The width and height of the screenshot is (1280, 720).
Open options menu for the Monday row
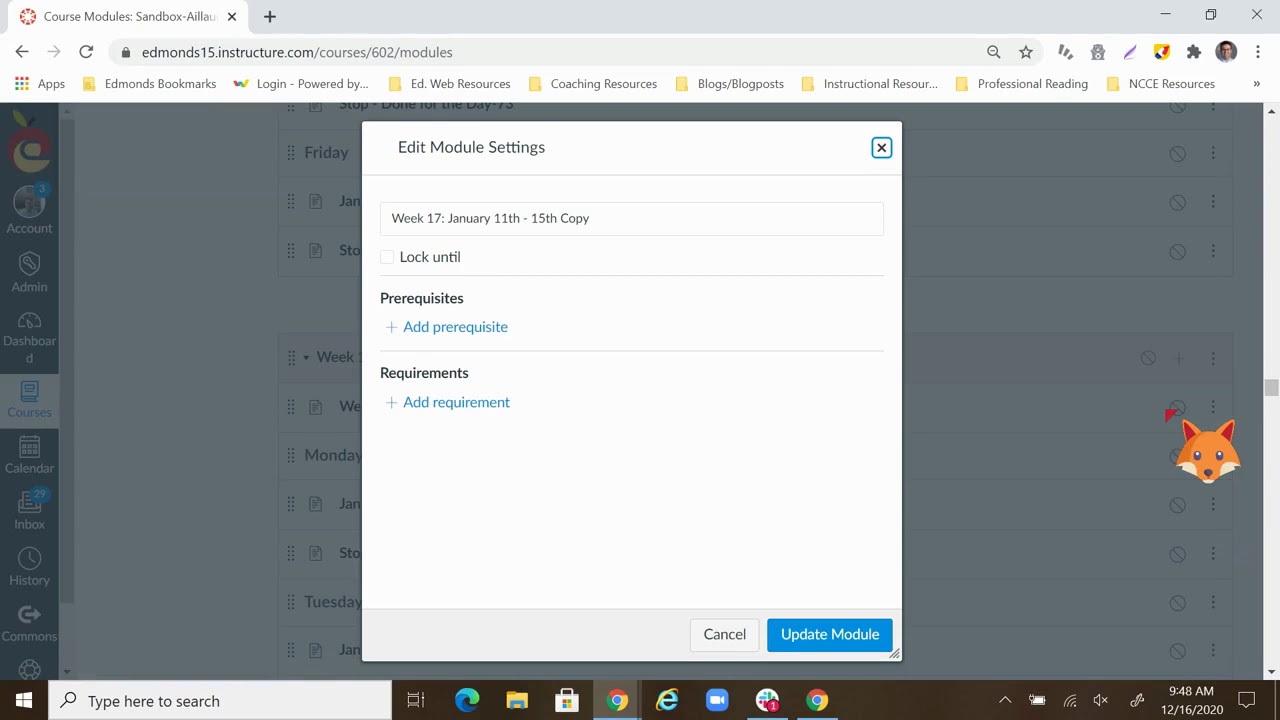1213,455
